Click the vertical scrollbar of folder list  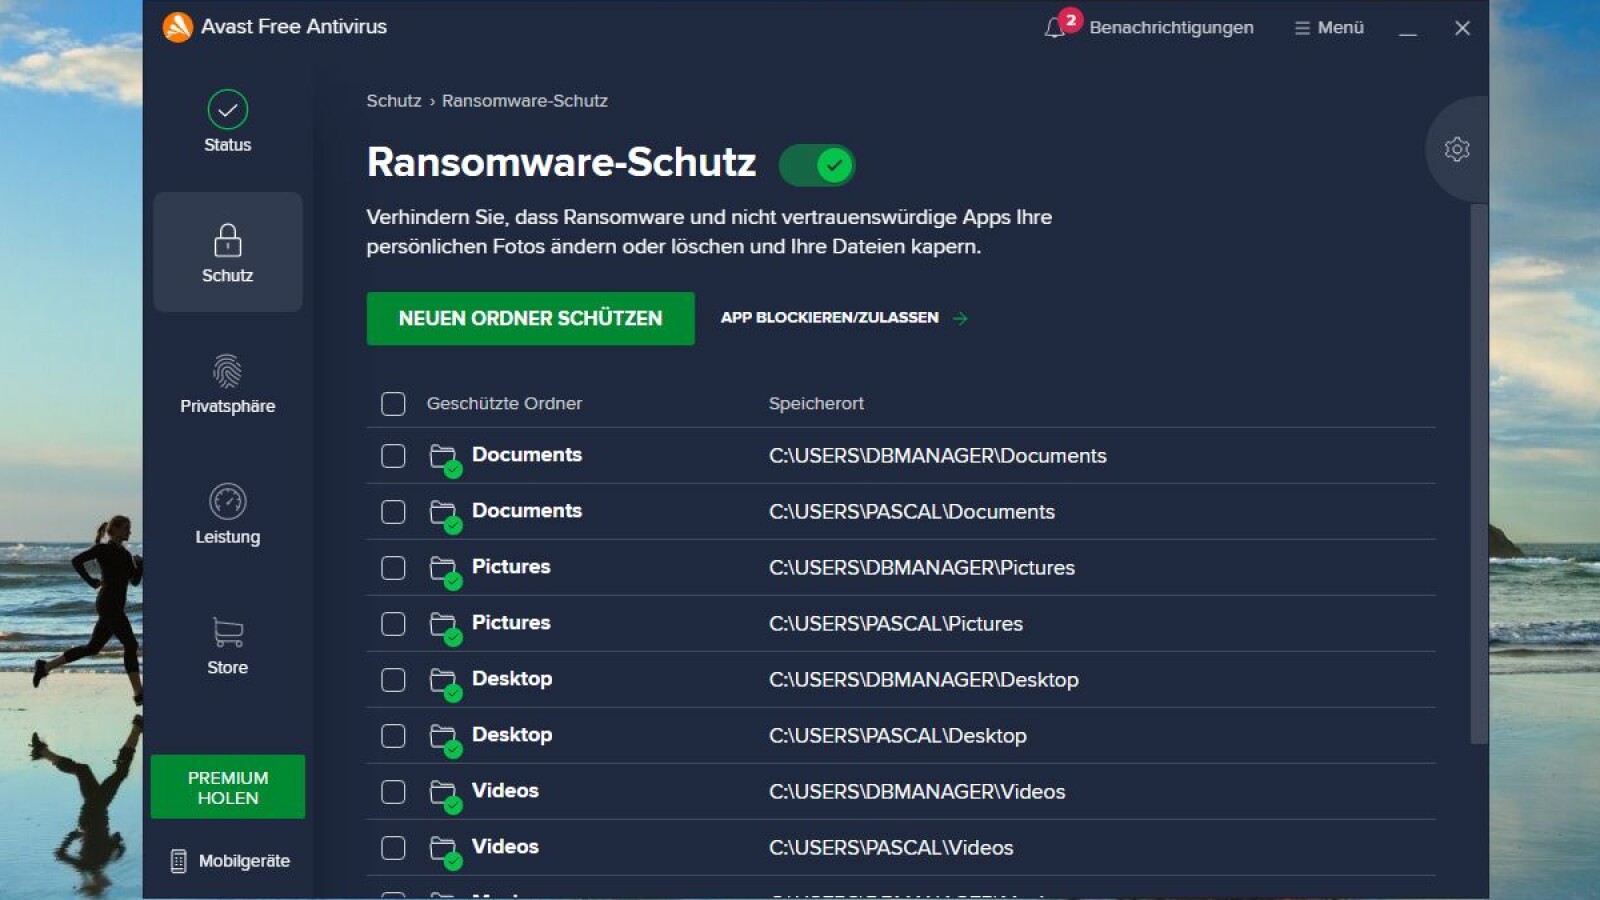pos(1479,475)
